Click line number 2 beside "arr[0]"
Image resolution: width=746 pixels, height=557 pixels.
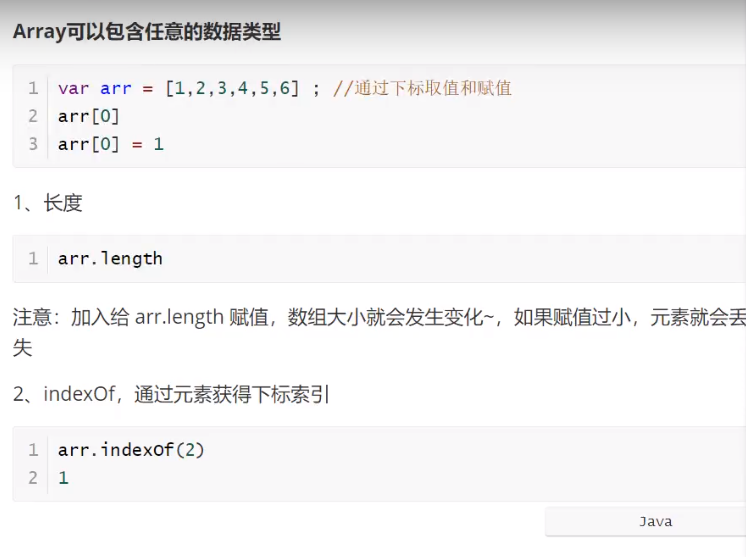[x=33, y=116]
